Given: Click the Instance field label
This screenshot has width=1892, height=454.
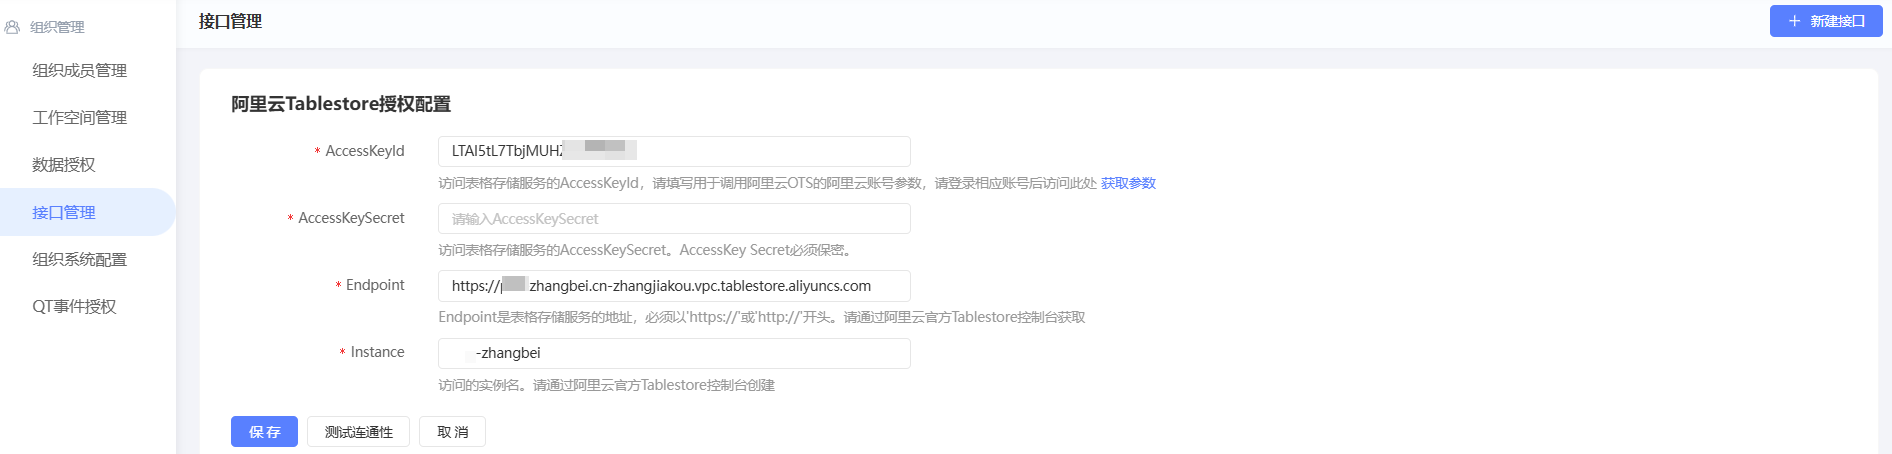Looking at the screenshot, I should tap(377, 352).
